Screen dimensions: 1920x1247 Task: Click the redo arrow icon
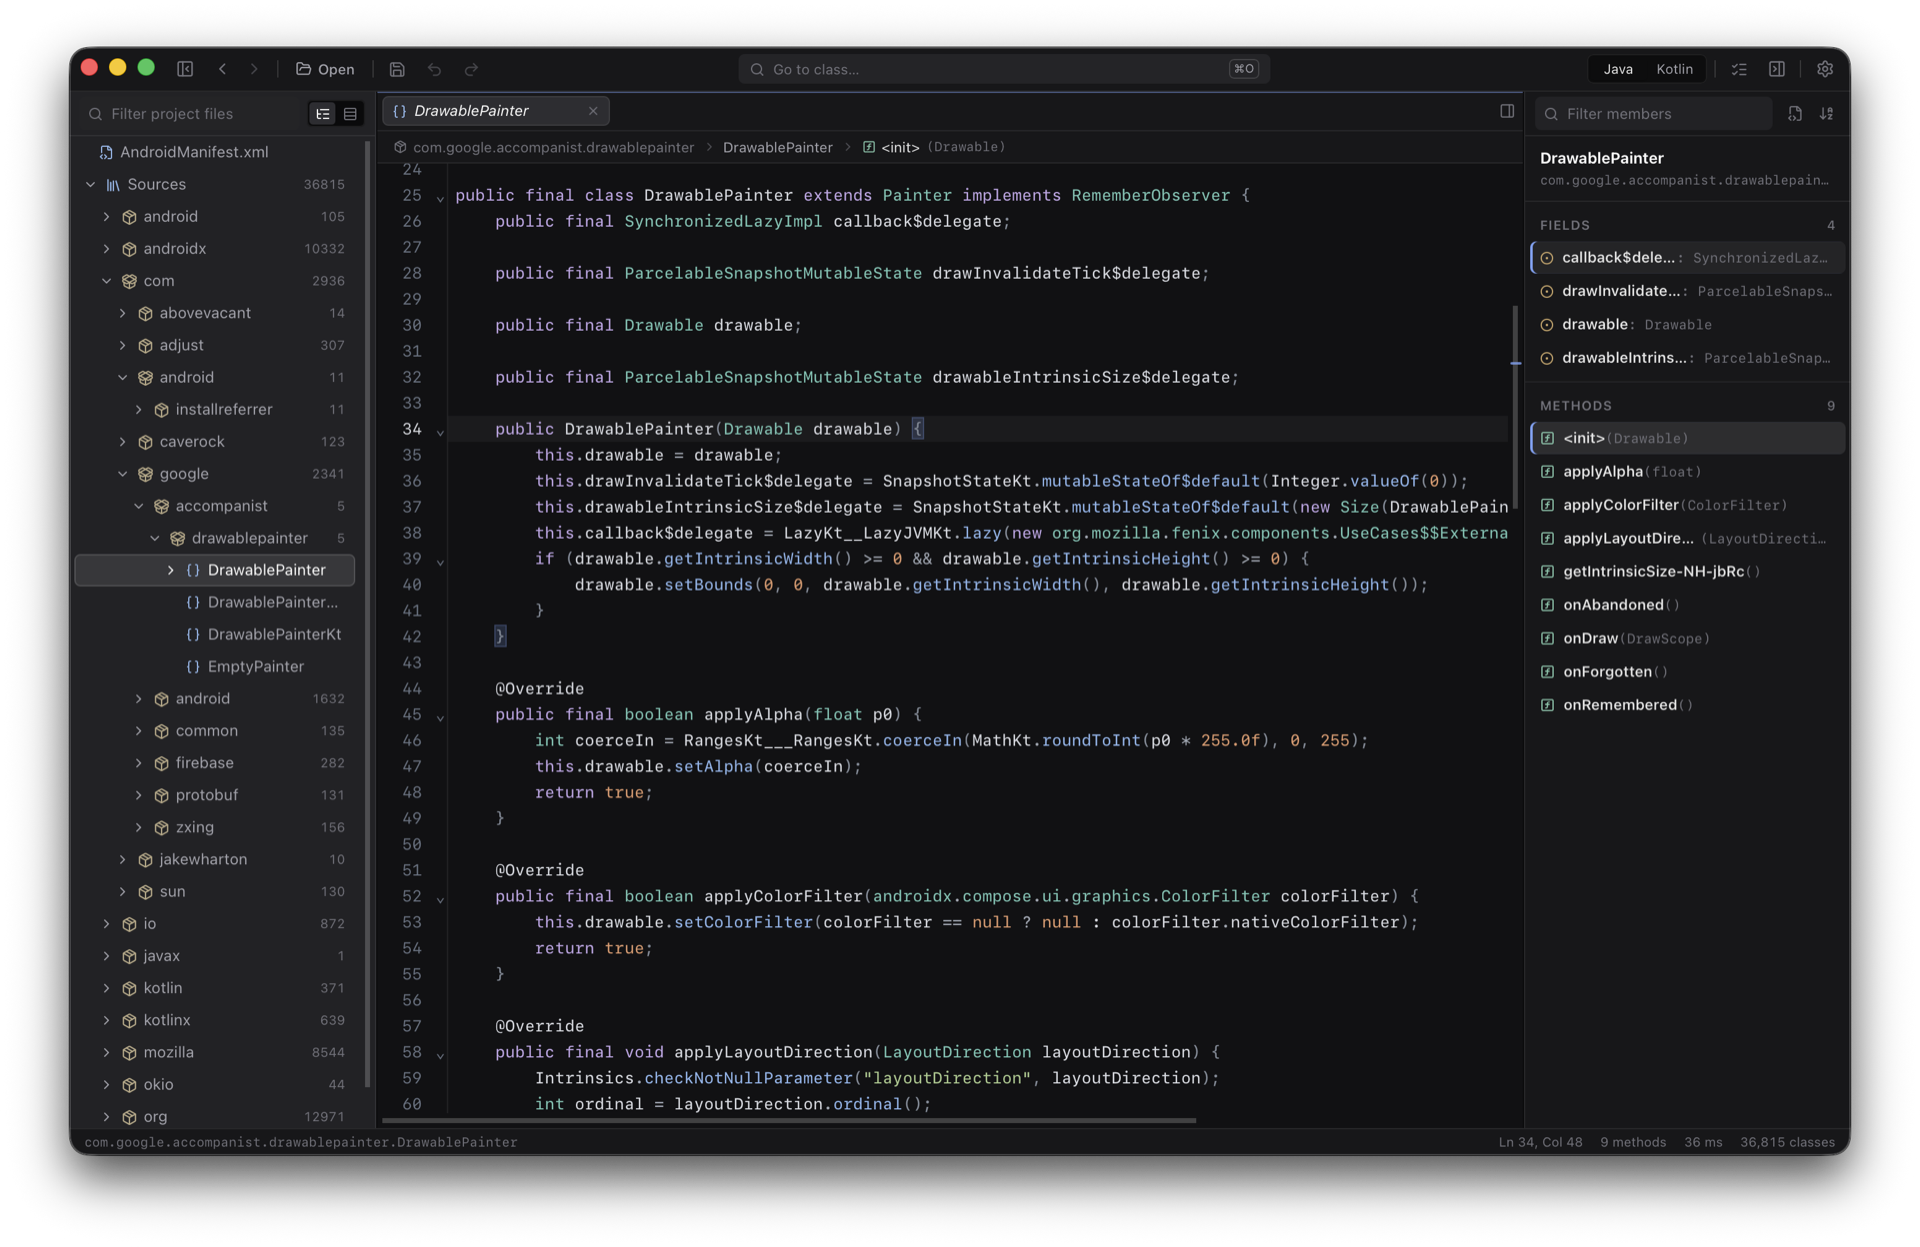471,69
